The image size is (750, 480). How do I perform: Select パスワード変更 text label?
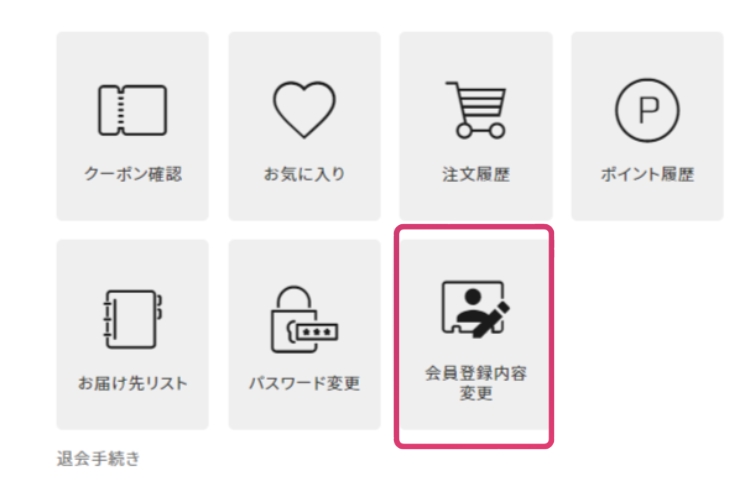(x=304, y=383)
